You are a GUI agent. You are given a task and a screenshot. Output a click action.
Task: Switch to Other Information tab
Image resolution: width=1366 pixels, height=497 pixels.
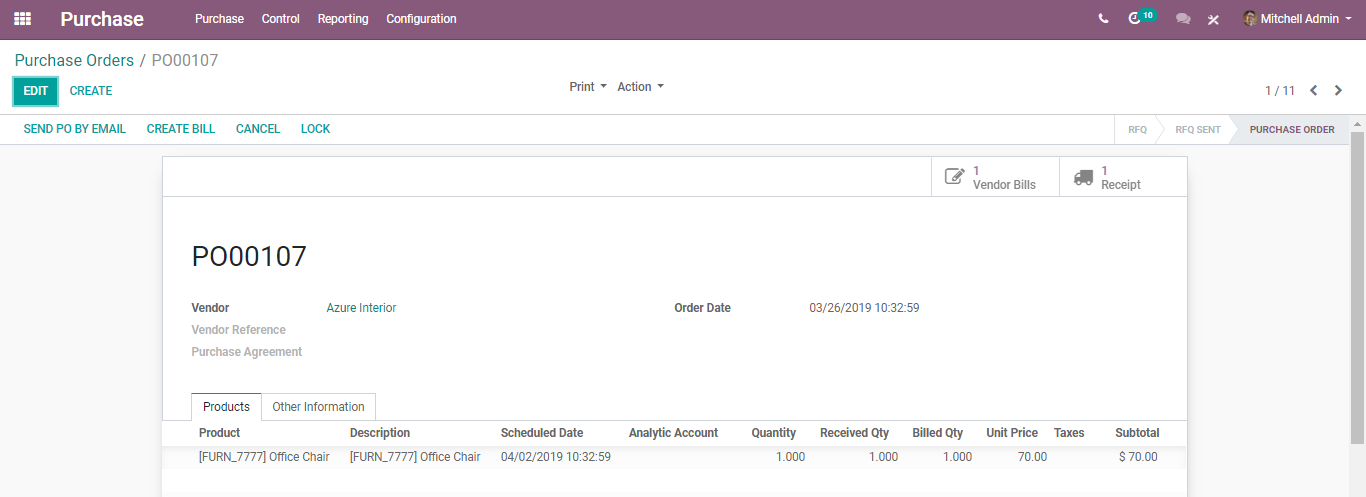point(318,407)
